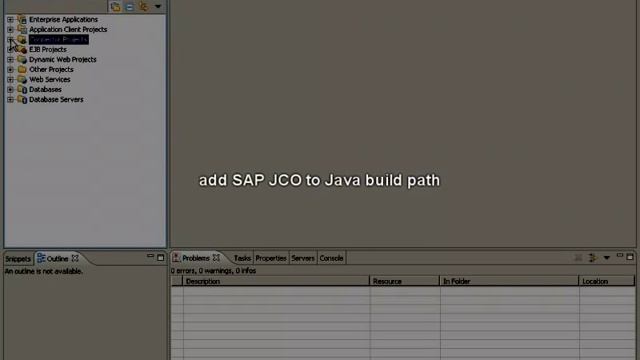Image resolution: width=640 pixels, height=360 pixels.
Task: Sort by the Description column header
Action: point(276,281)
